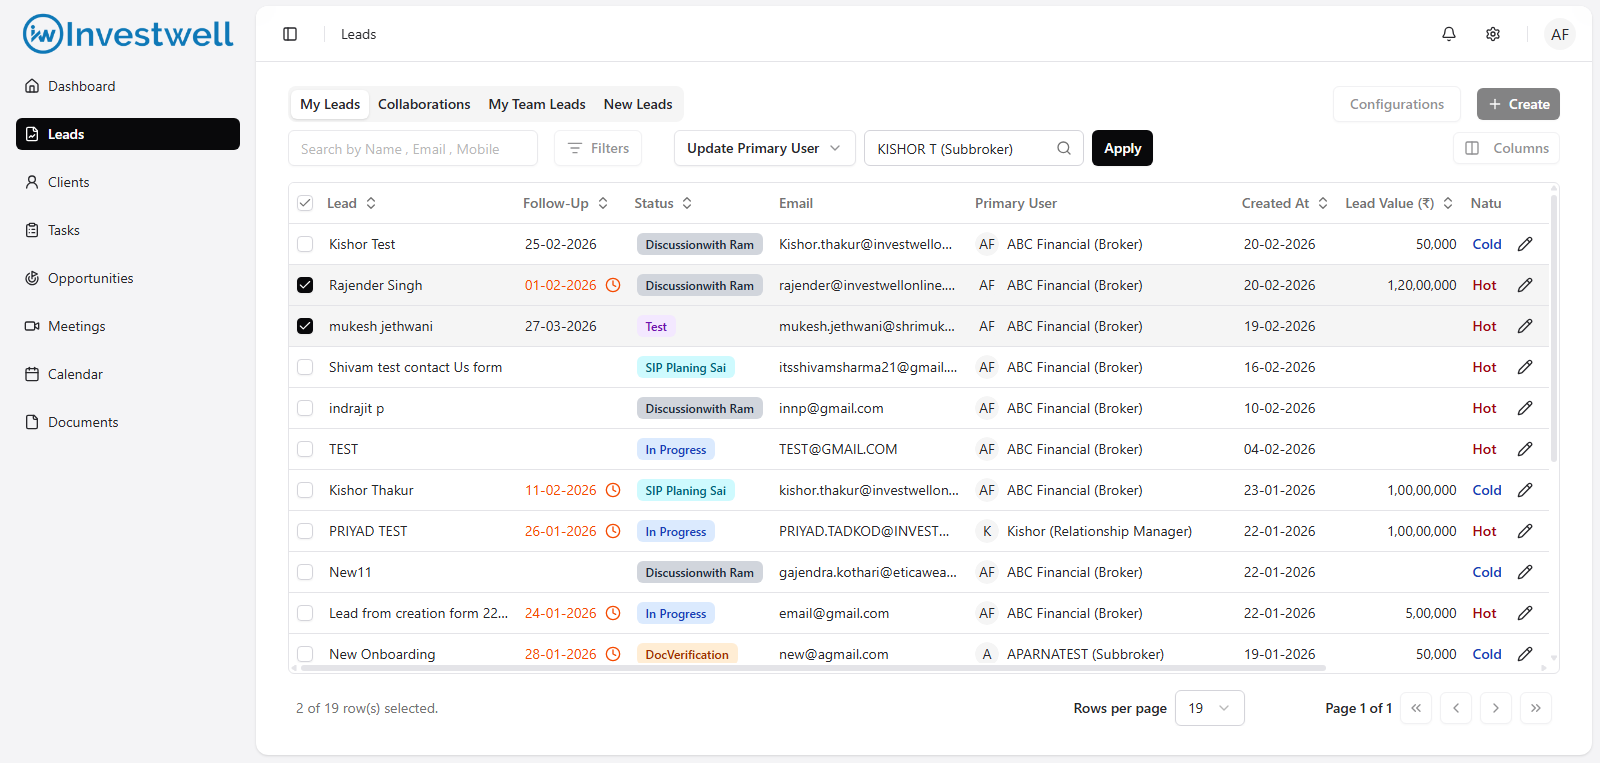Open the Filters panel
This screenshot has width=1600, height=763.
pyautogui.click(x=598, y=148)
